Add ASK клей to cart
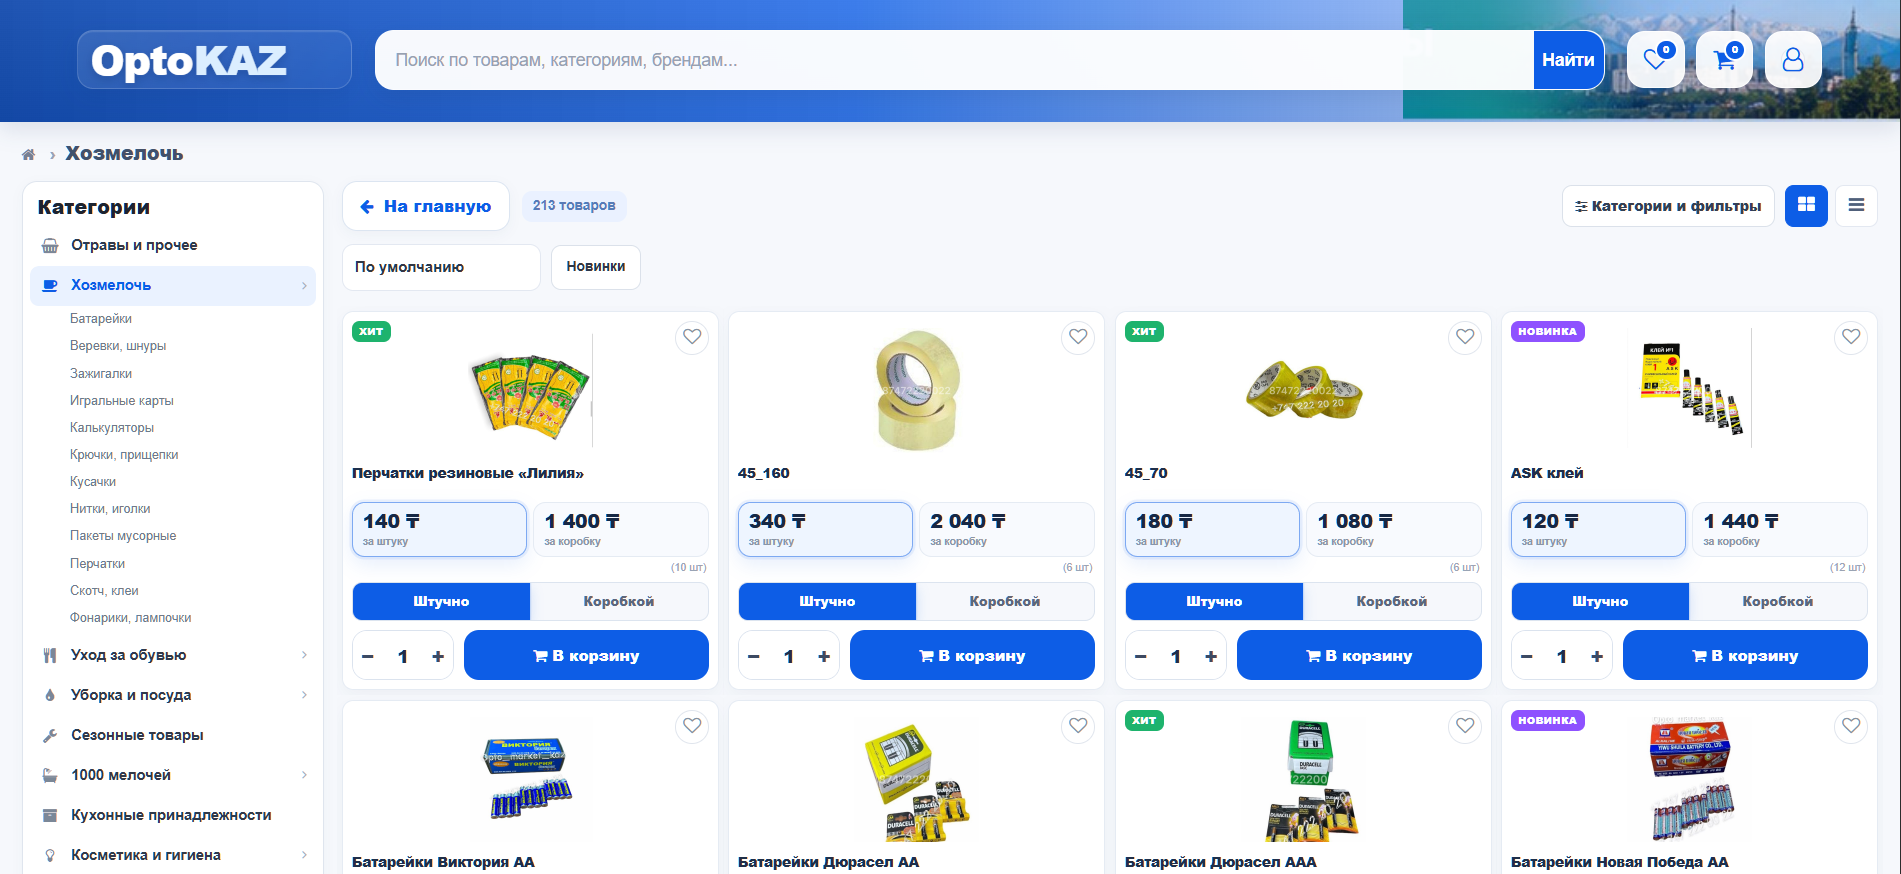 (1745, 655)
